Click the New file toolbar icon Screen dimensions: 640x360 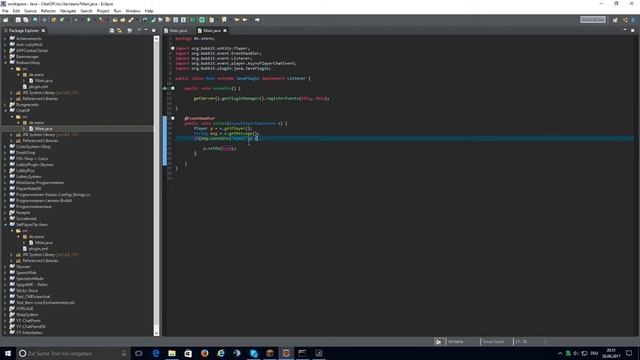click(6, 20)
